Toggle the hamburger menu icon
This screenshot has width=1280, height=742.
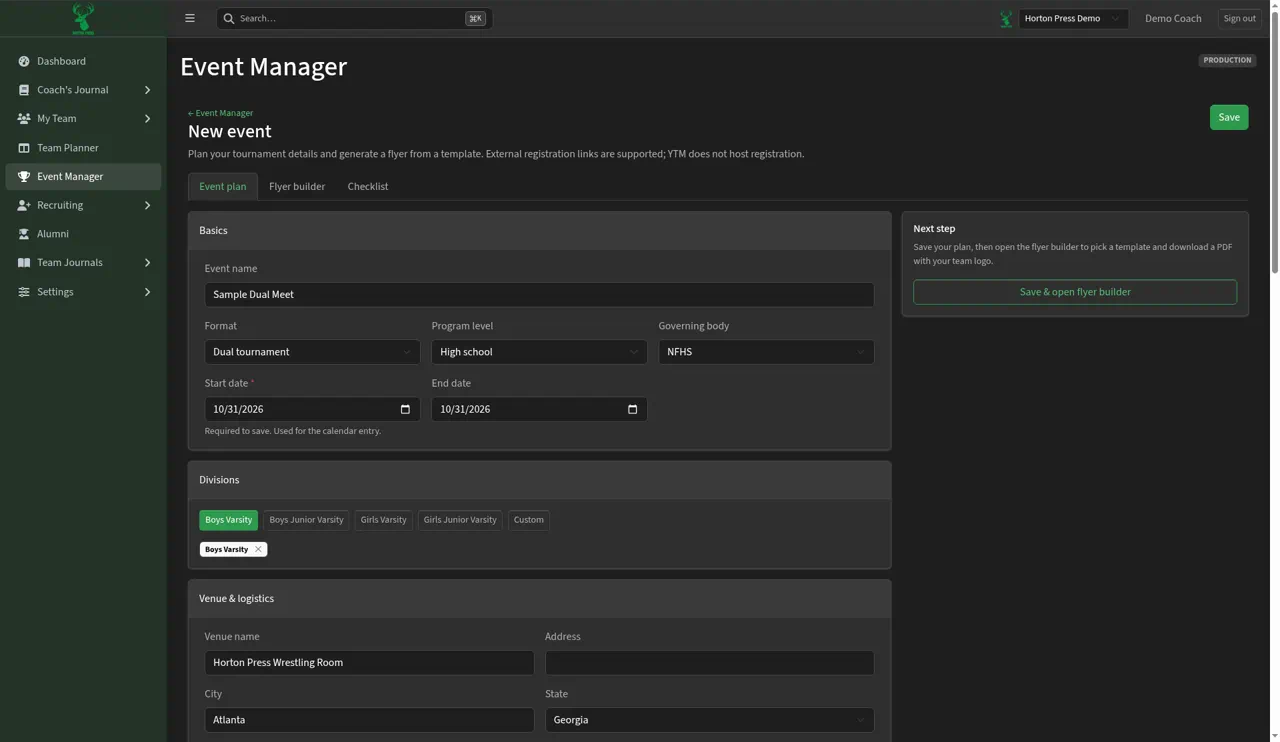pyautogui.click(x=190, y=18)
